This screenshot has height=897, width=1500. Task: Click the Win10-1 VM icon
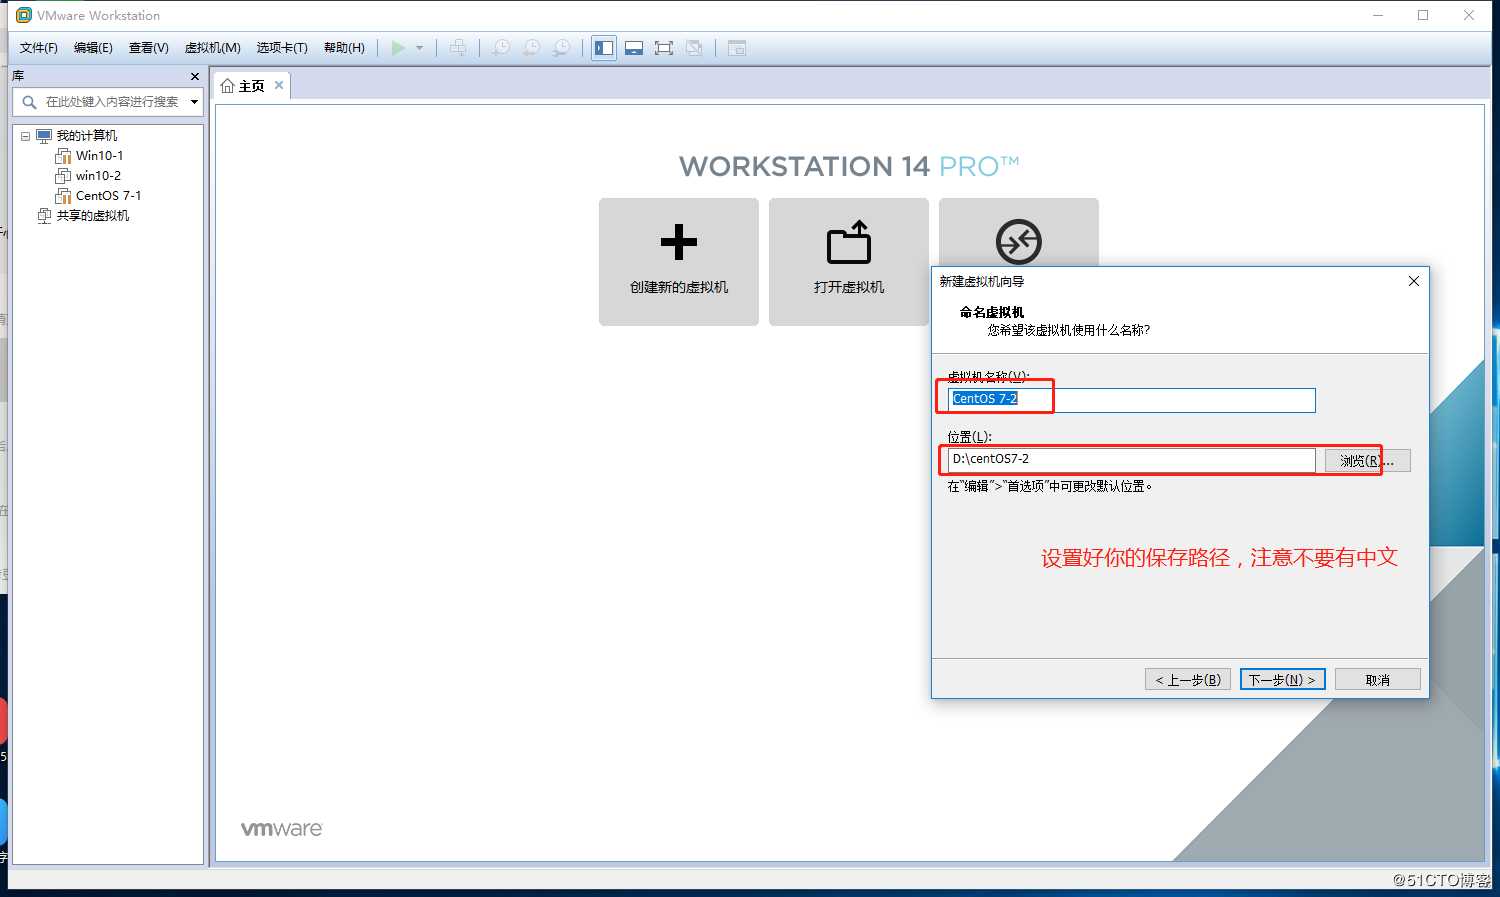(x=63, y=156)
